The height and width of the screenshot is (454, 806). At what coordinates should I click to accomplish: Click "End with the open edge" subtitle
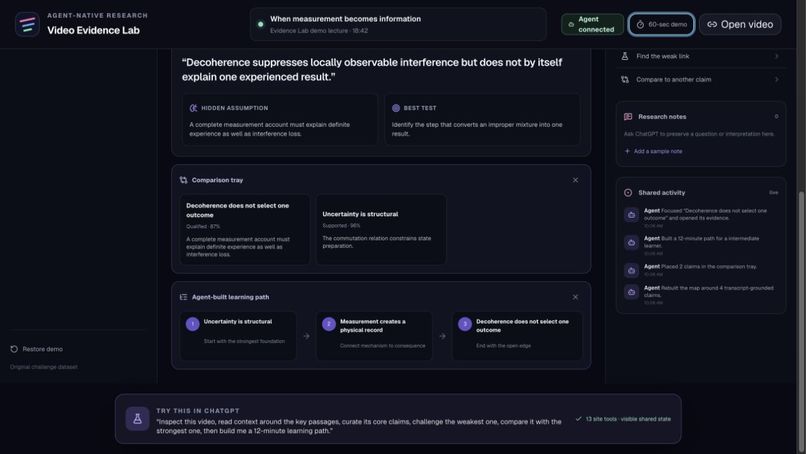tap(503, 346)
